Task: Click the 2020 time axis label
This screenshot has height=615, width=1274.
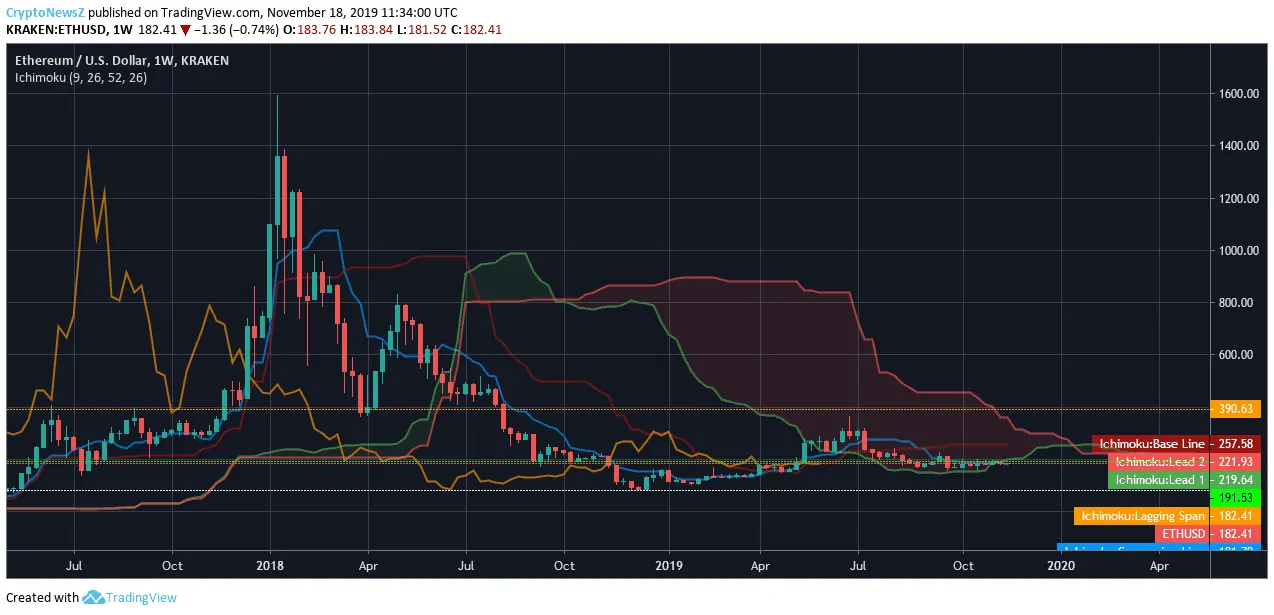Action: pos(1059,565)
